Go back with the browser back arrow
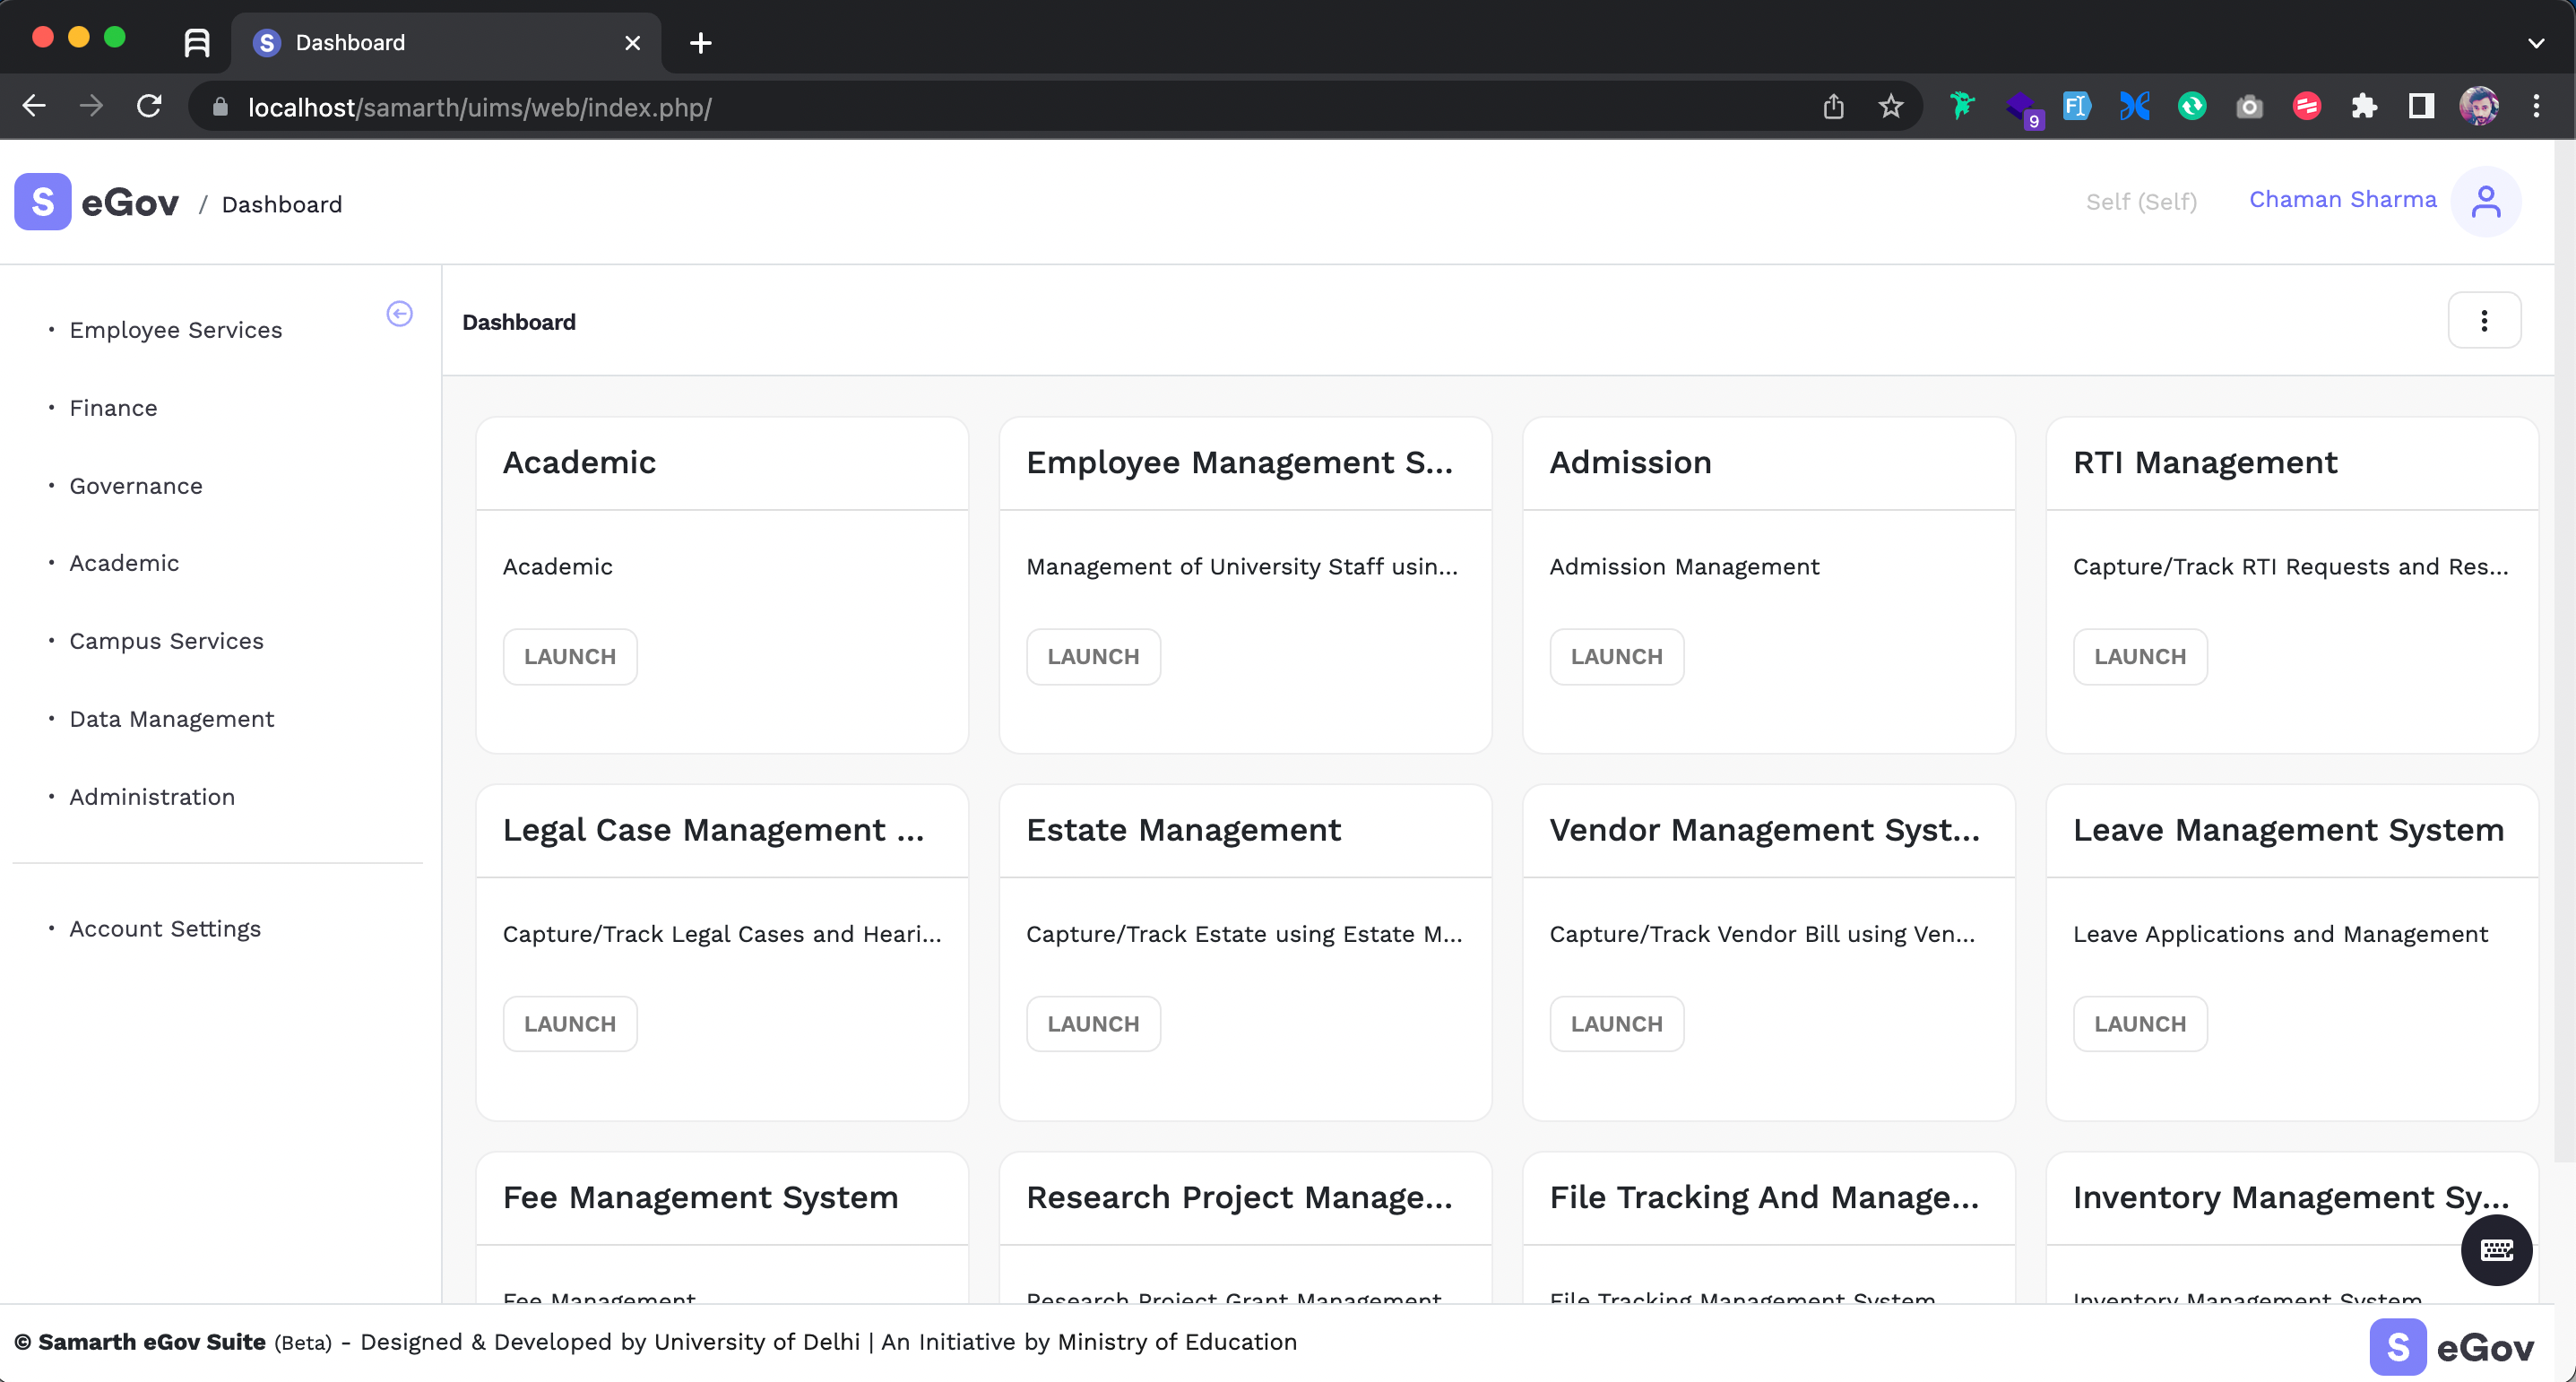This screenshot has width=2576, height=1382. (x=34, y=106)
